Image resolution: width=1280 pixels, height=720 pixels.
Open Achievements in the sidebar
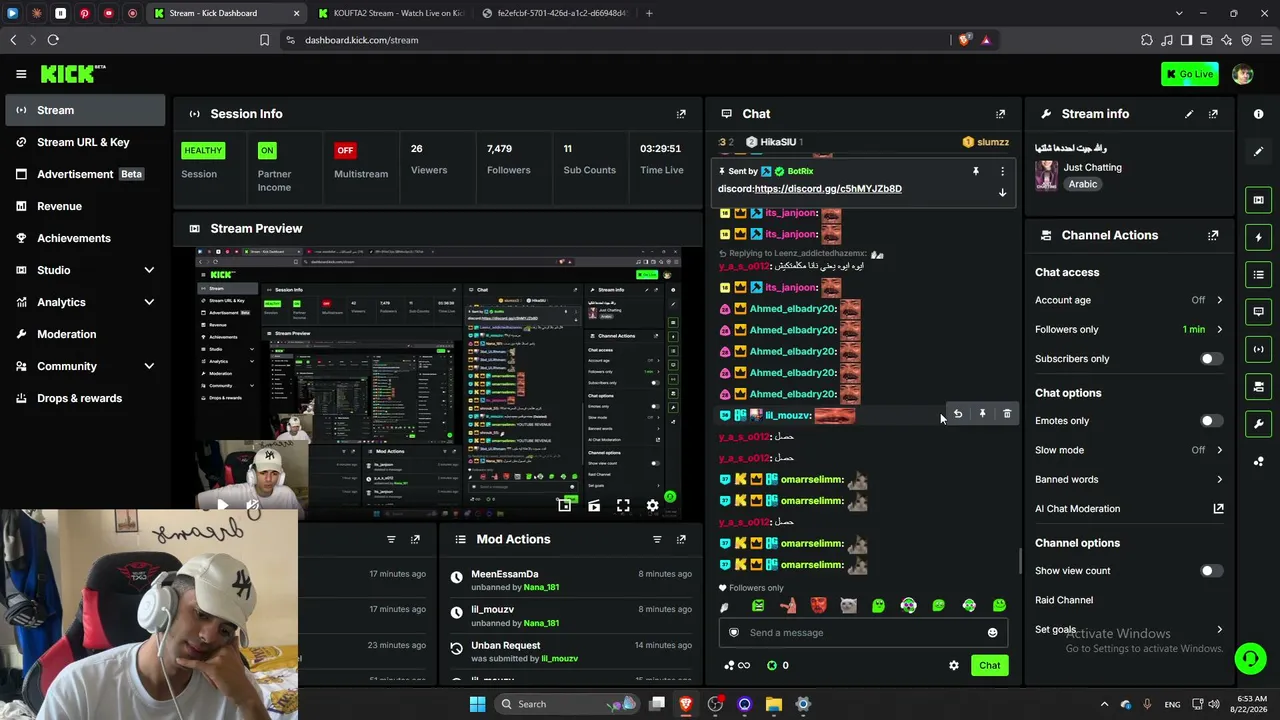(x=85, y=238)
